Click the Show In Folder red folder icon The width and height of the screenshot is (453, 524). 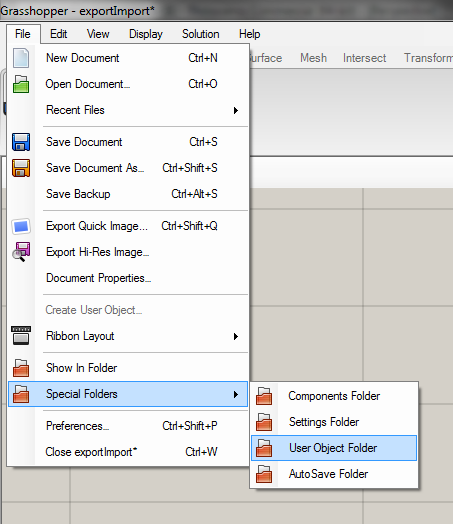pyautogui.click(x=21, y=368)
